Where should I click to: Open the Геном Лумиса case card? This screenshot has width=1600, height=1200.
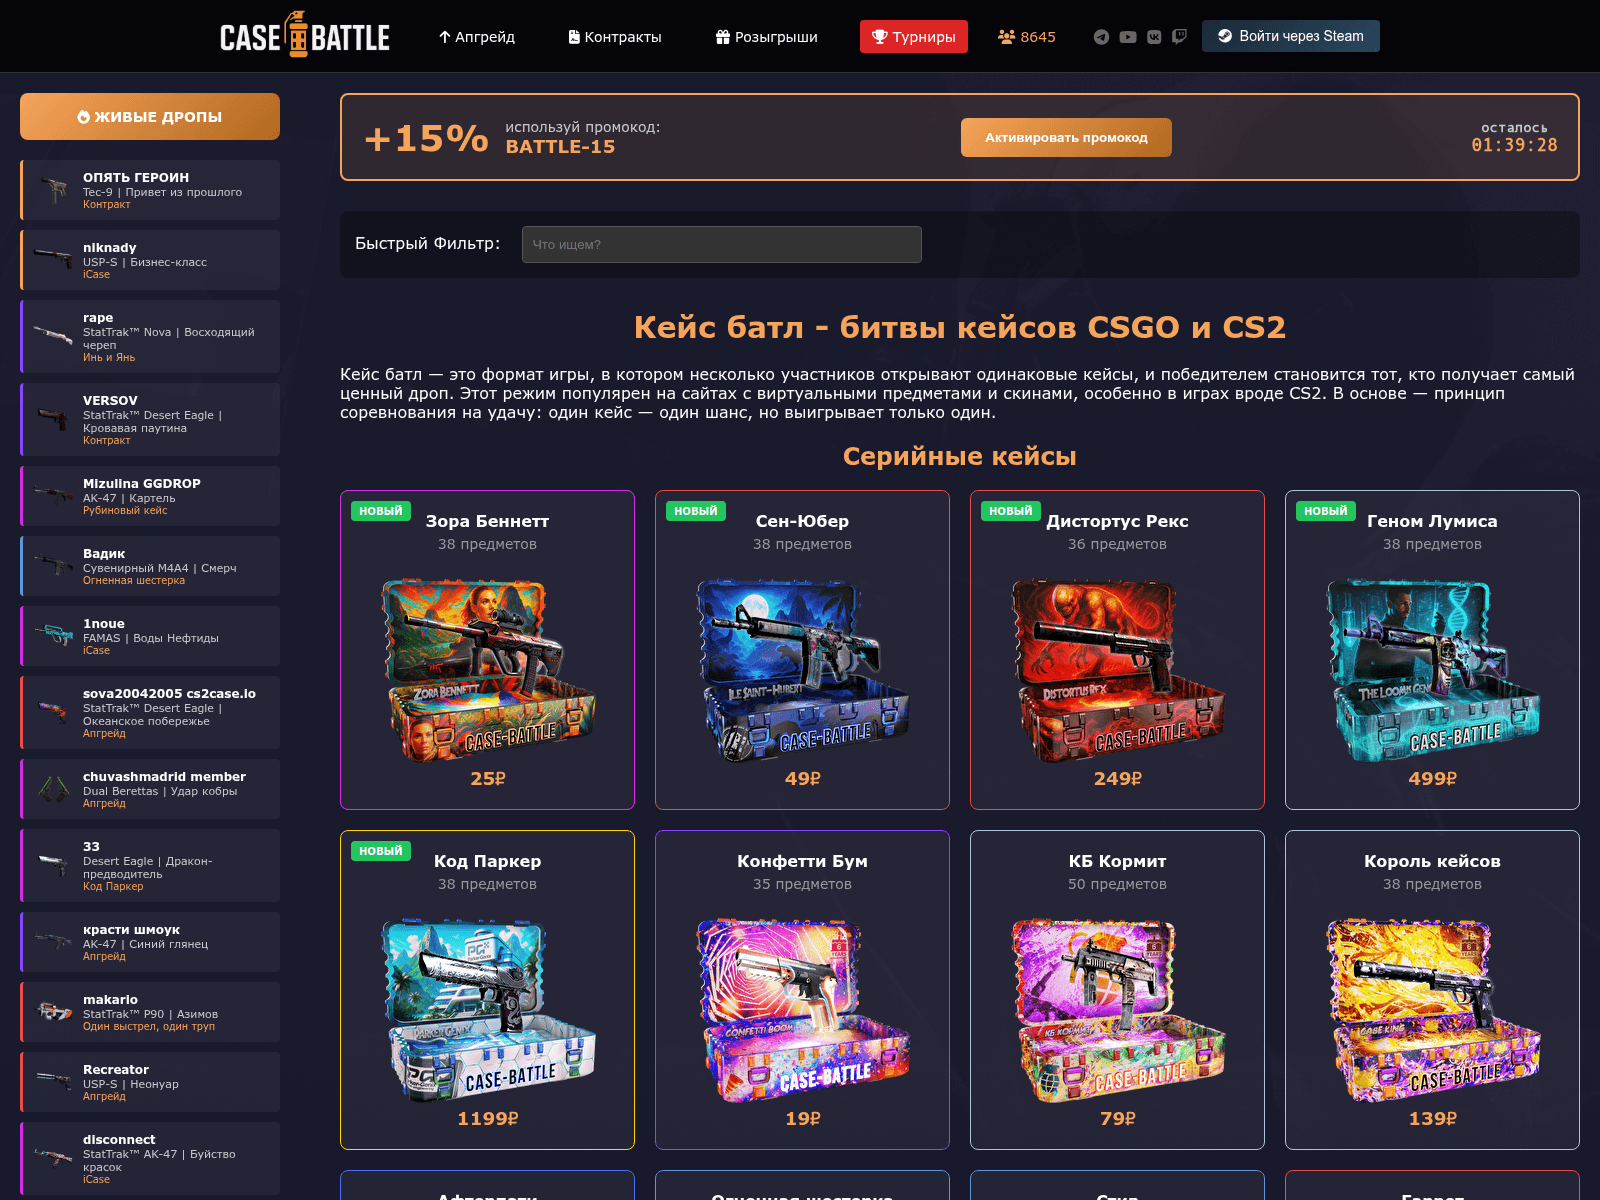pyautogui.click(x=1432, y=650)
